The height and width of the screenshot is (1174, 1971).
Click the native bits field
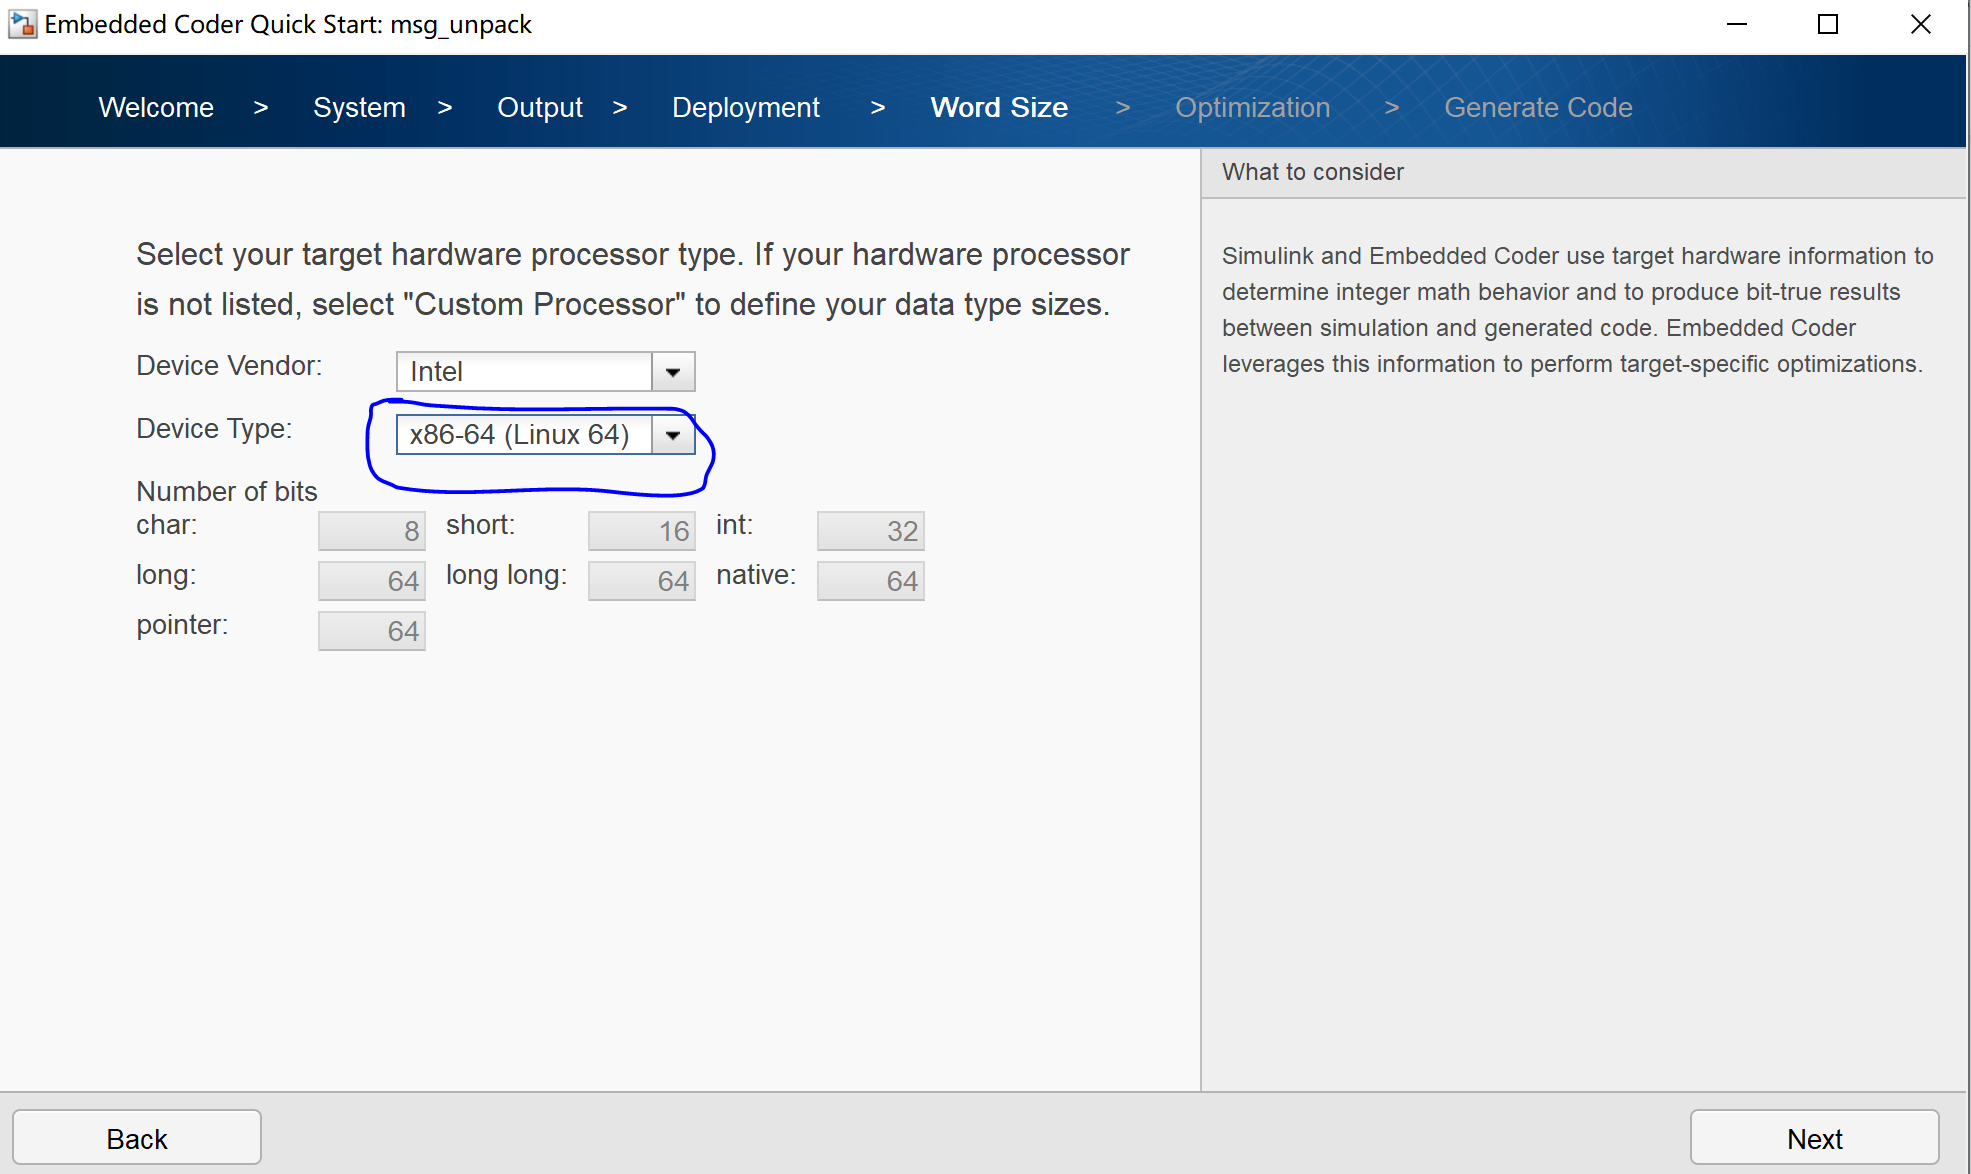(871, 581)
